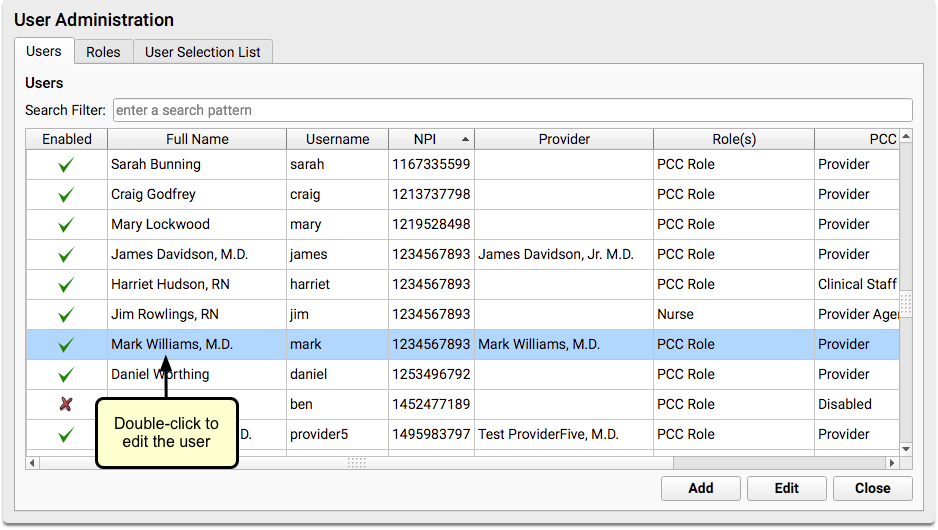
Task: Select the Harriet Hudson, RN row
Action: pyautogui.click(x=462, y=284)
